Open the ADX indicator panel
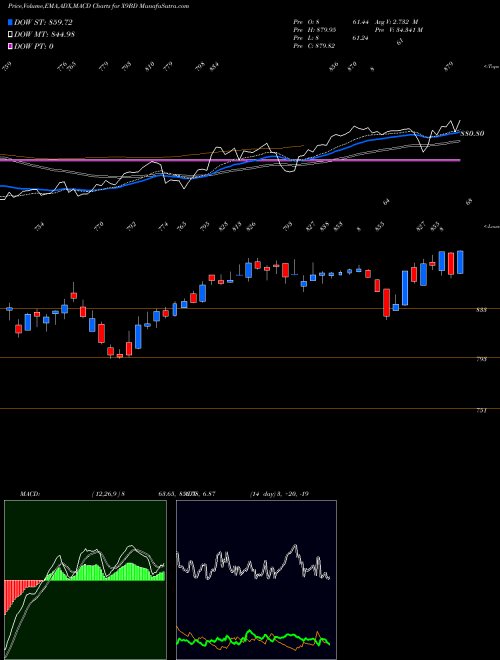 click(256, 580)
